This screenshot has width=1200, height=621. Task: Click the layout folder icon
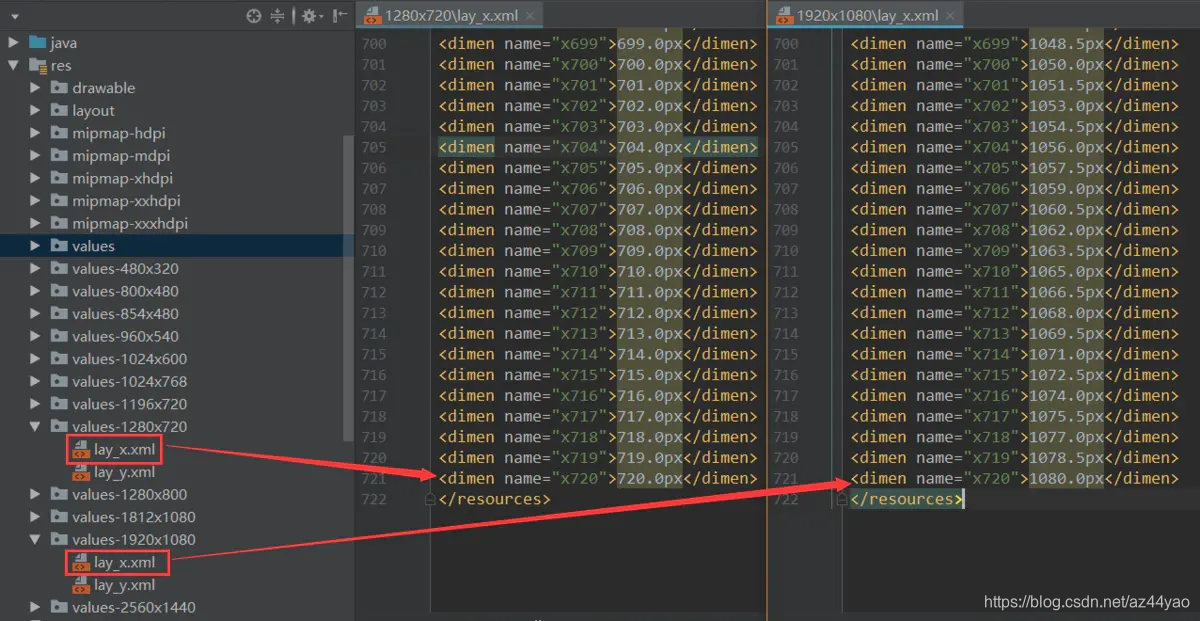59,111
